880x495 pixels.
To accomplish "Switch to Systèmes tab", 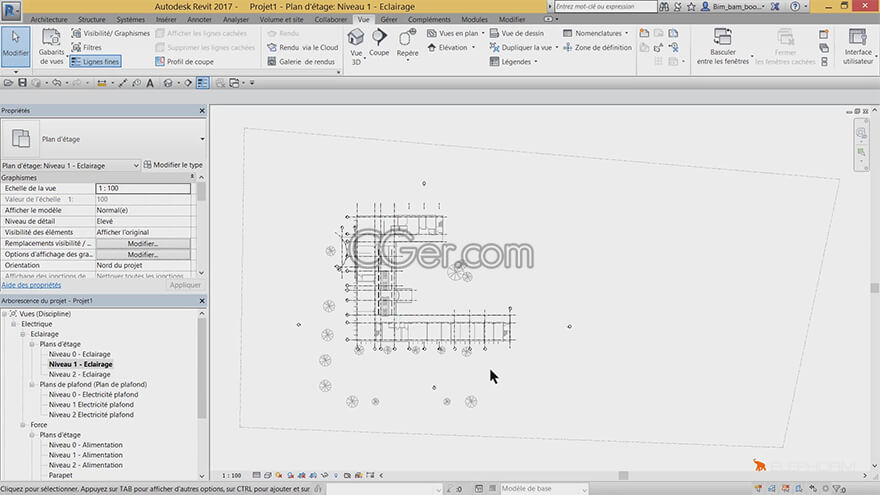I will click(130, 19).
